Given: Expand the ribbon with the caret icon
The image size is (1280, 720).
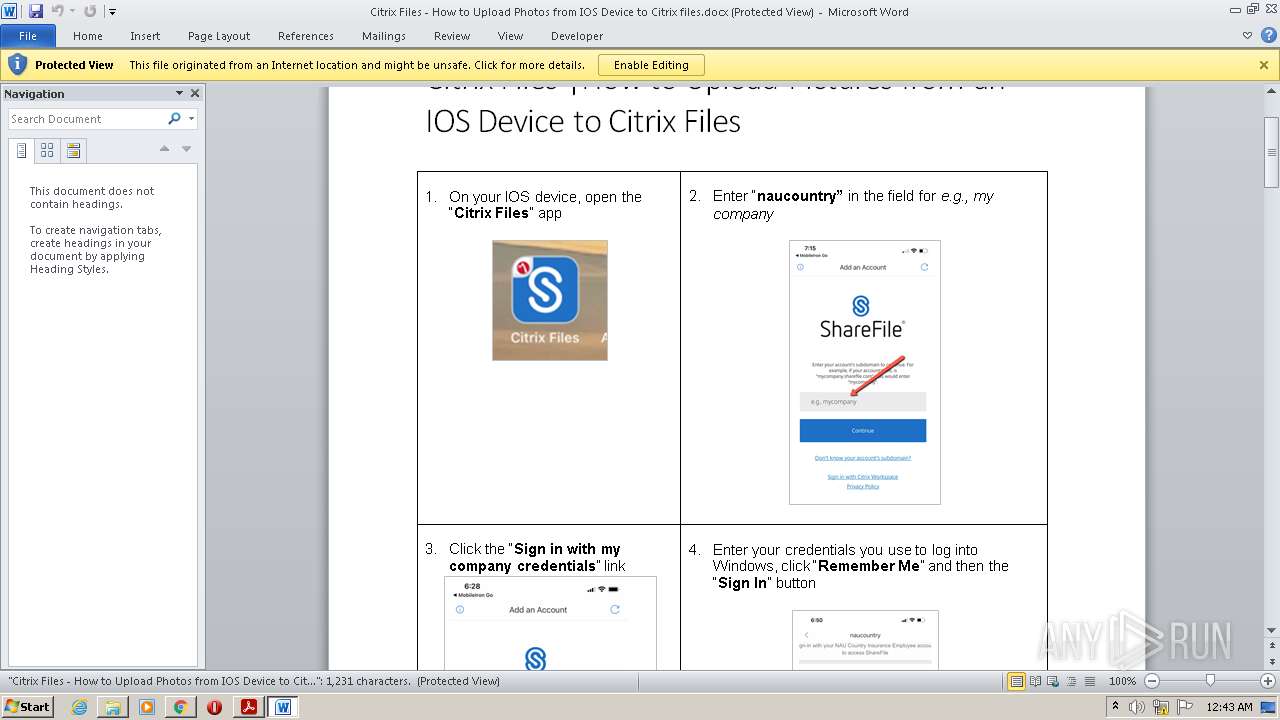Looking at the screenshot, I should [x=1247, y=36].
